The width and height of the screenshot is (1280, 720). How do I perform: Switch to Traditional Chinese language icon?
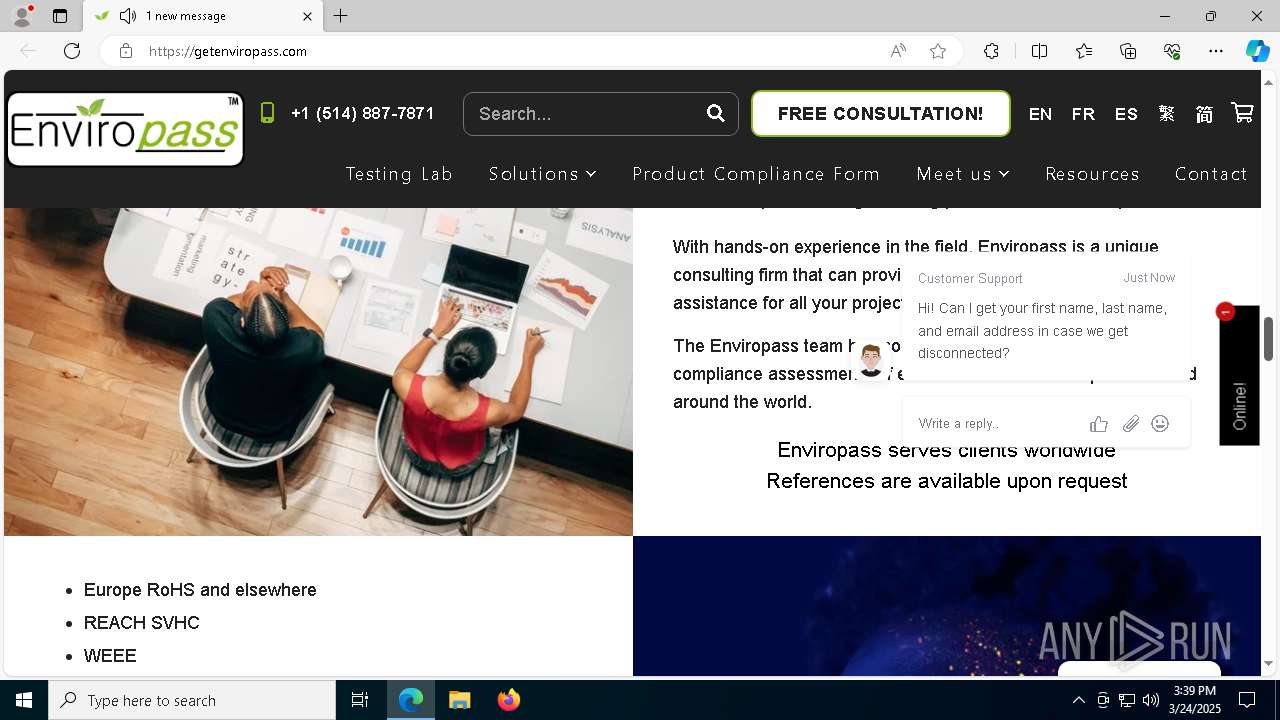coord(1167,114)
